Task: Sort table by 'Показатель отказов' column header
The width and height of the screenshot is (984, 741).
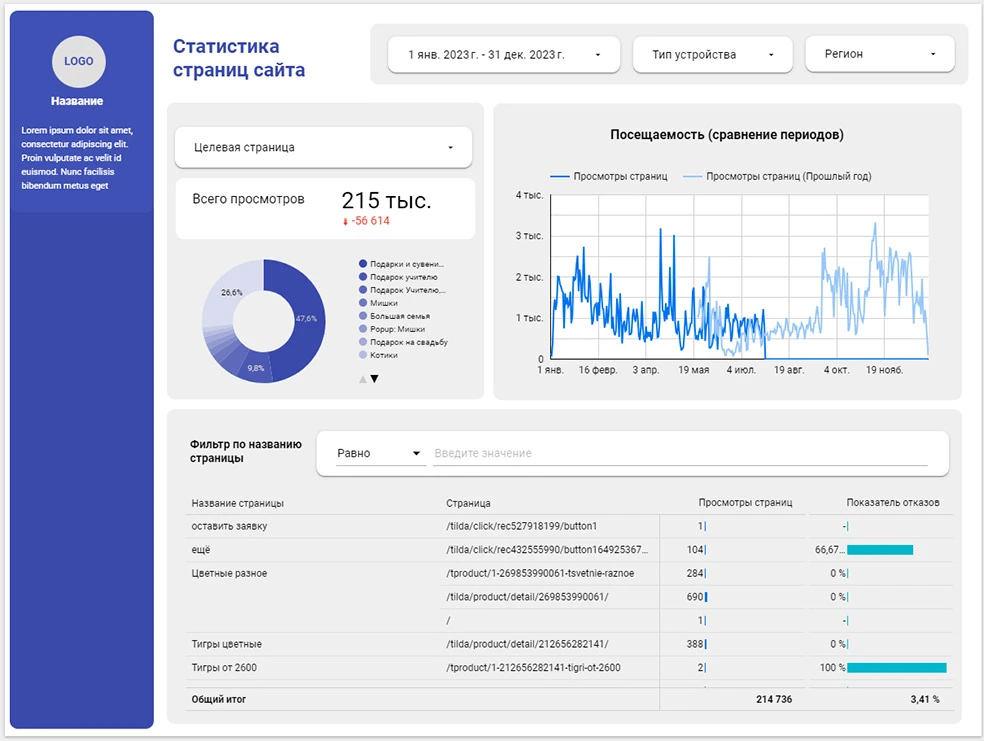Action: click(892, 503)
